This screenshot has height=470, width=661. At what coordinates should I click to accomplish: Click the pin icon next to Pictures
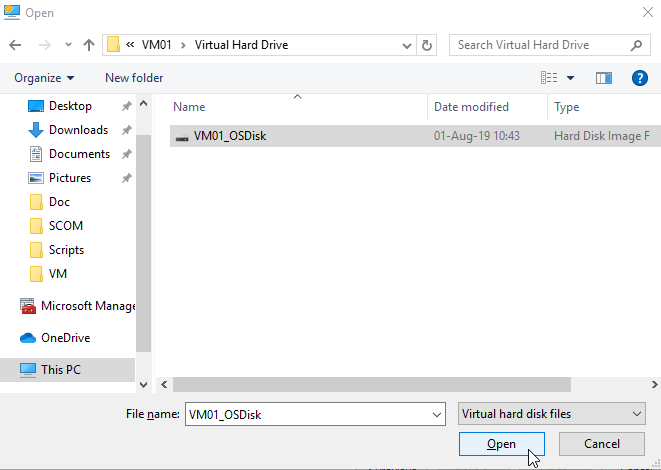tap(126, 178)
